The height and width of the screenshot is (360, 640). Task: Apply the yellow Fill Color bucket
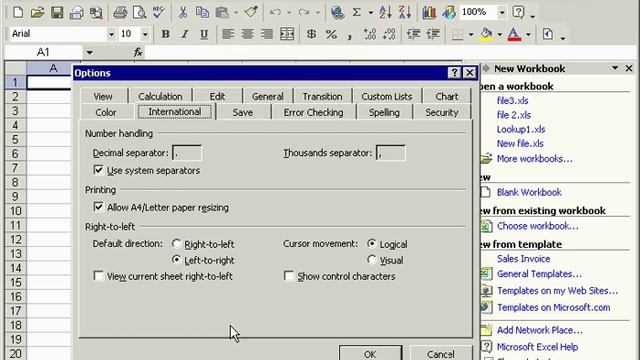click(x=486, y=34)
